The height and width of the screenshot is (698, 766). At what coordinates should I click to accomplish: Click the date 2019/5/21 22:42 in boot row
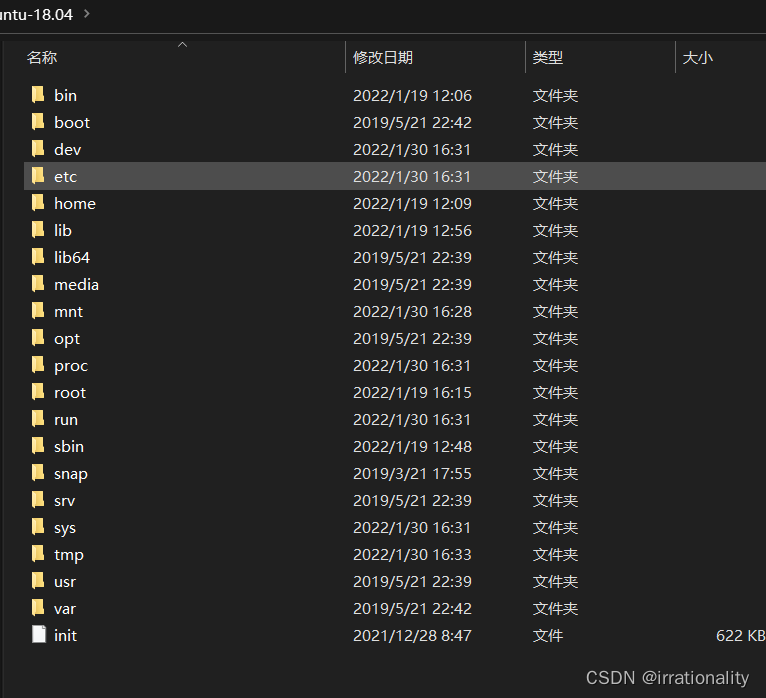tap(412, 122)
